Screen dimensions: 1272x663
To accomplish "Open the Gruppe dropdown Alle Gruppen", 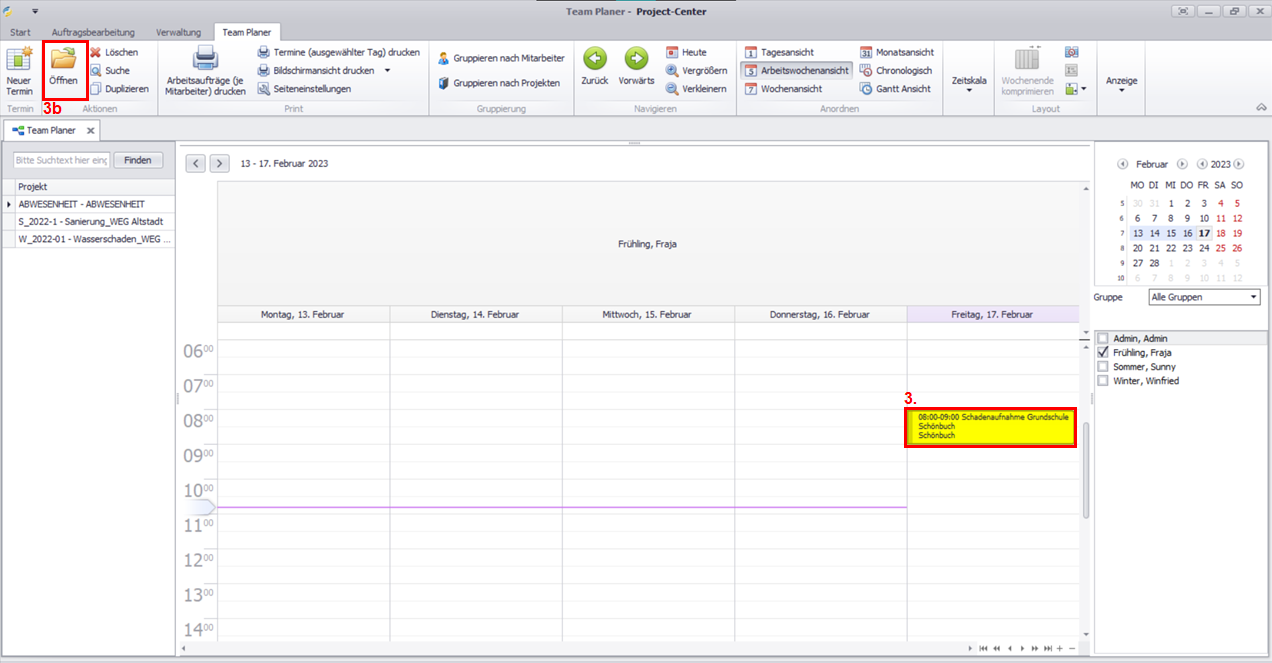I will (1204, 297).
